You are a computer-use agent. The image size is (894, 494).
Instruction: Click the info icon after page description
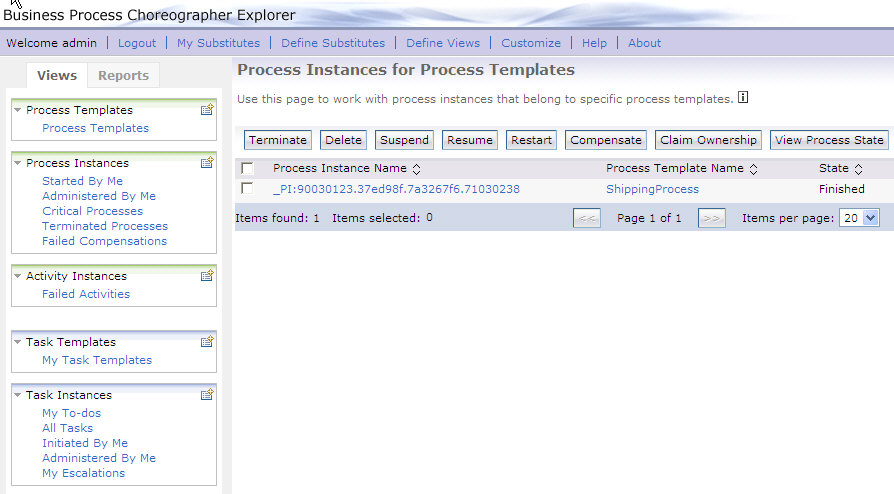[743, 98]
